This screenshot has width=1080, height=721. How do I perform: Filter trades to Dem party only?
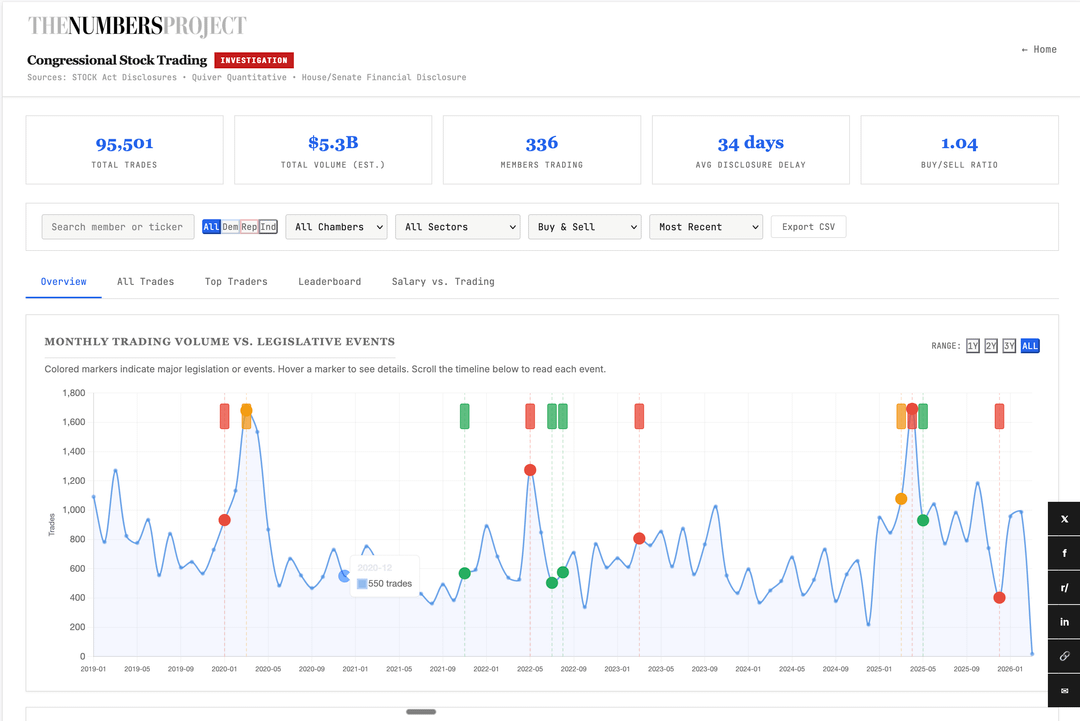coord(230,227)
